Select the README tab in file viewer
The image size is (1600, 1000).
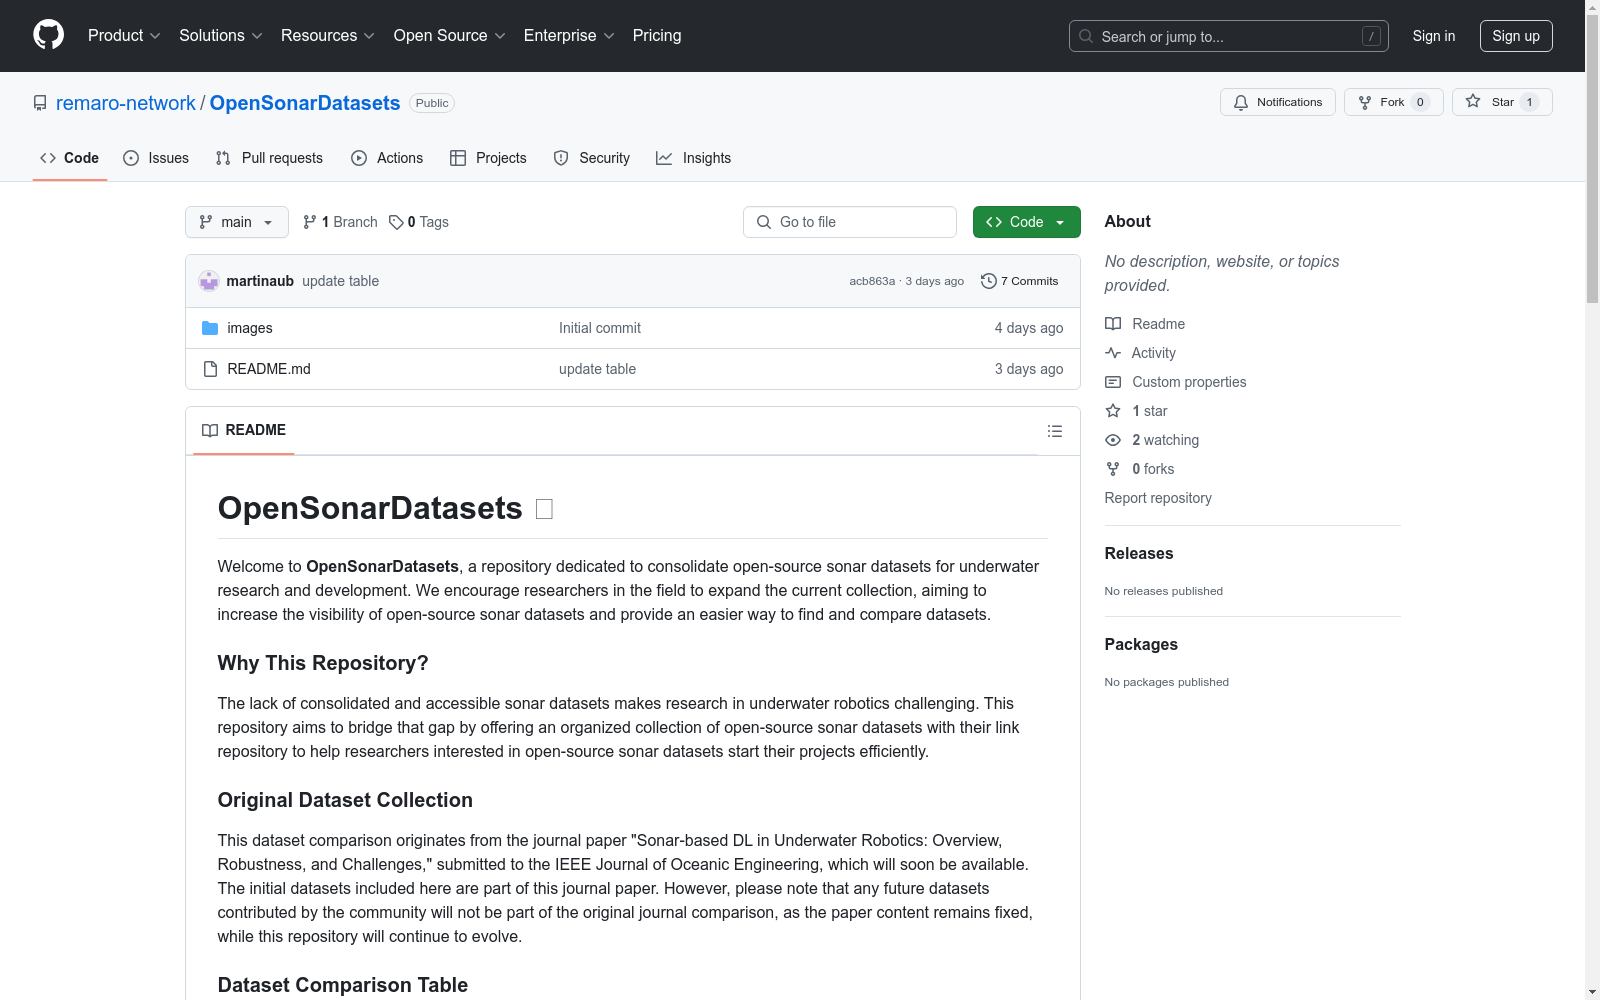[244, 430]
